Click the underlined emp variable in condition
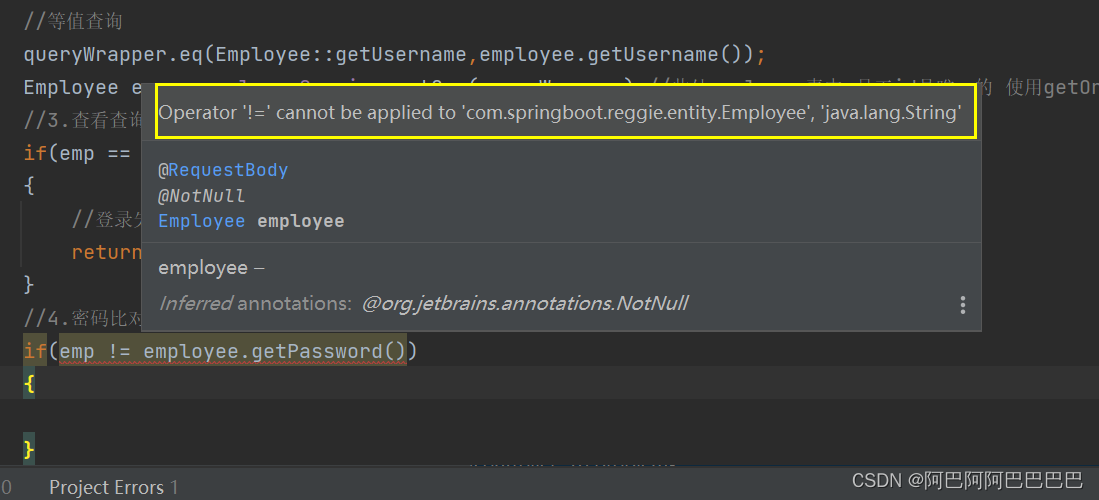Image resolution: width=1099 pixels, height=500 pixels. coord(77,351)
